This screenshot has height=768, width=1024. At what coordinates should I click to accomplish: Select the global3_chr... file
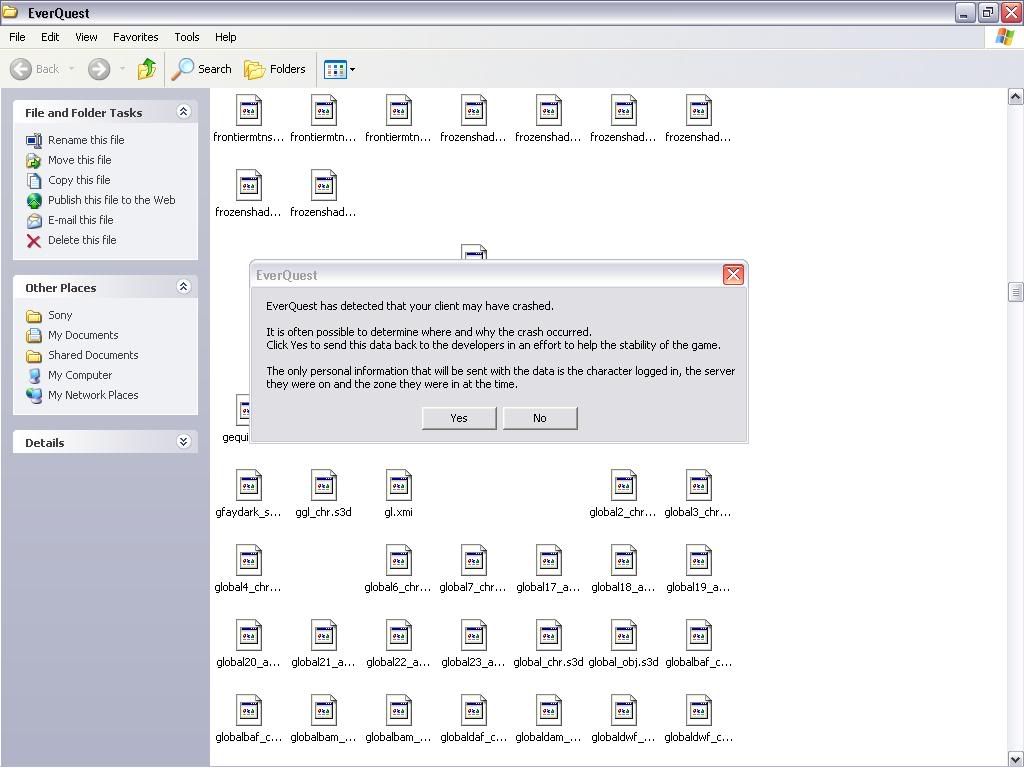(698, 494)
